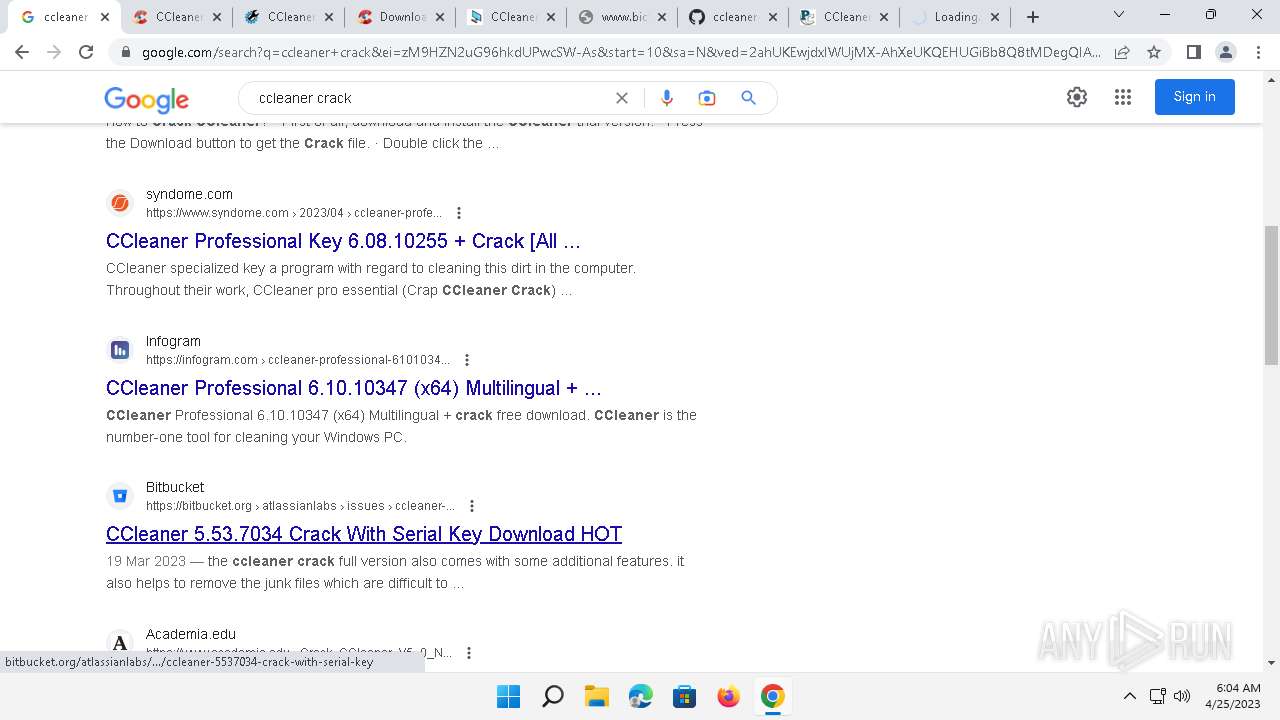Click the Infogram favicon
The image size is (1280, 720).
(x=120, y=350)
